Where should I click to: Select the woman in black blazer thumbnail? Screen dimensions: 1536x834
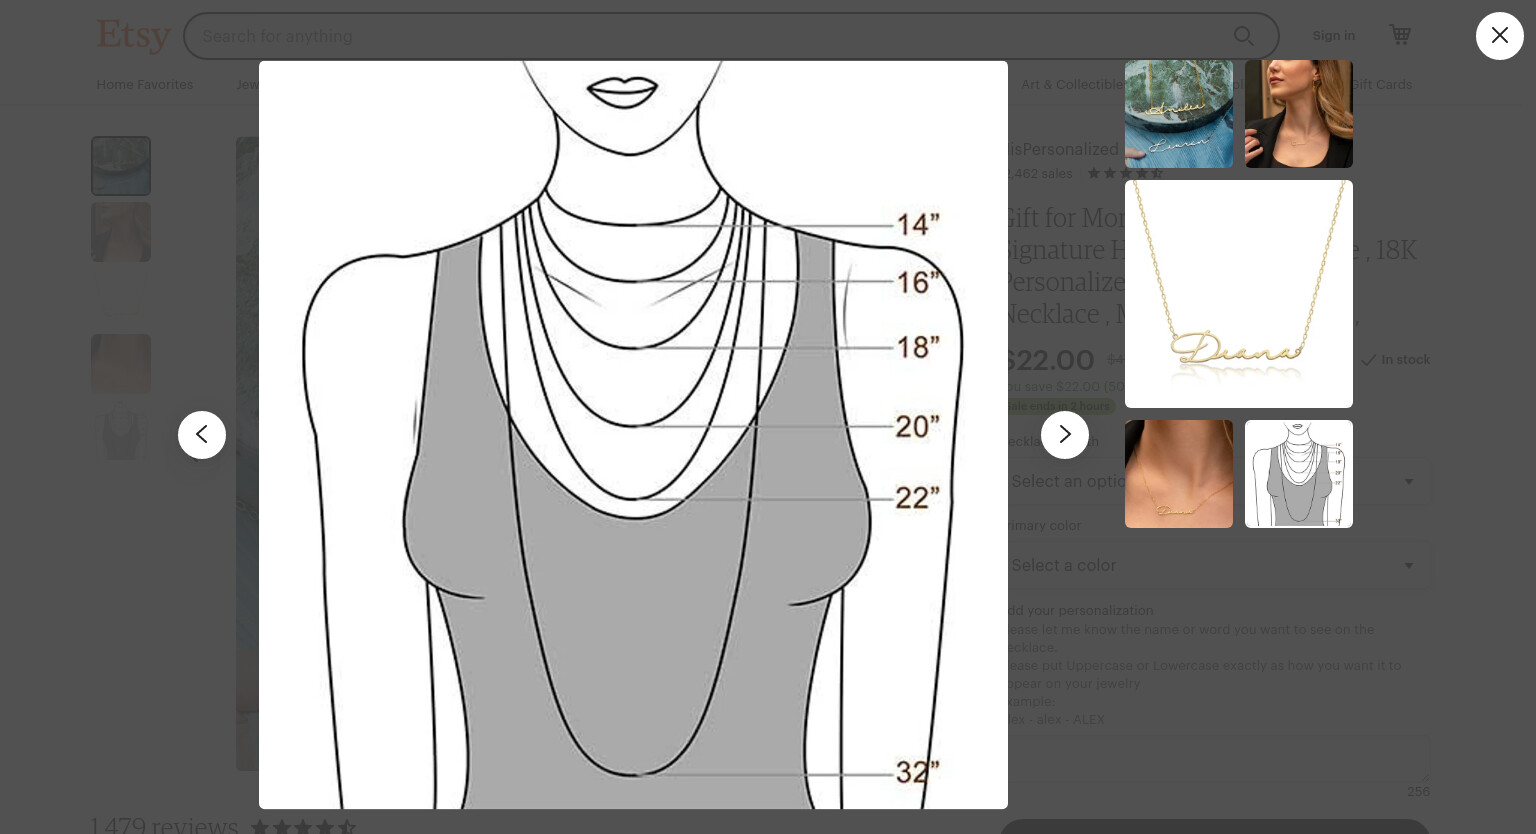(x=1299, y=113)
